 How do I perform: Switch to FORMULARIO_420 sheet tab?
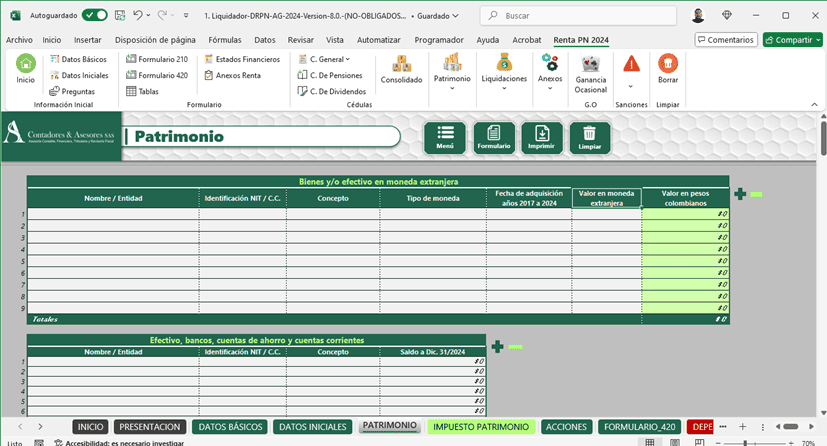point(639,426)
